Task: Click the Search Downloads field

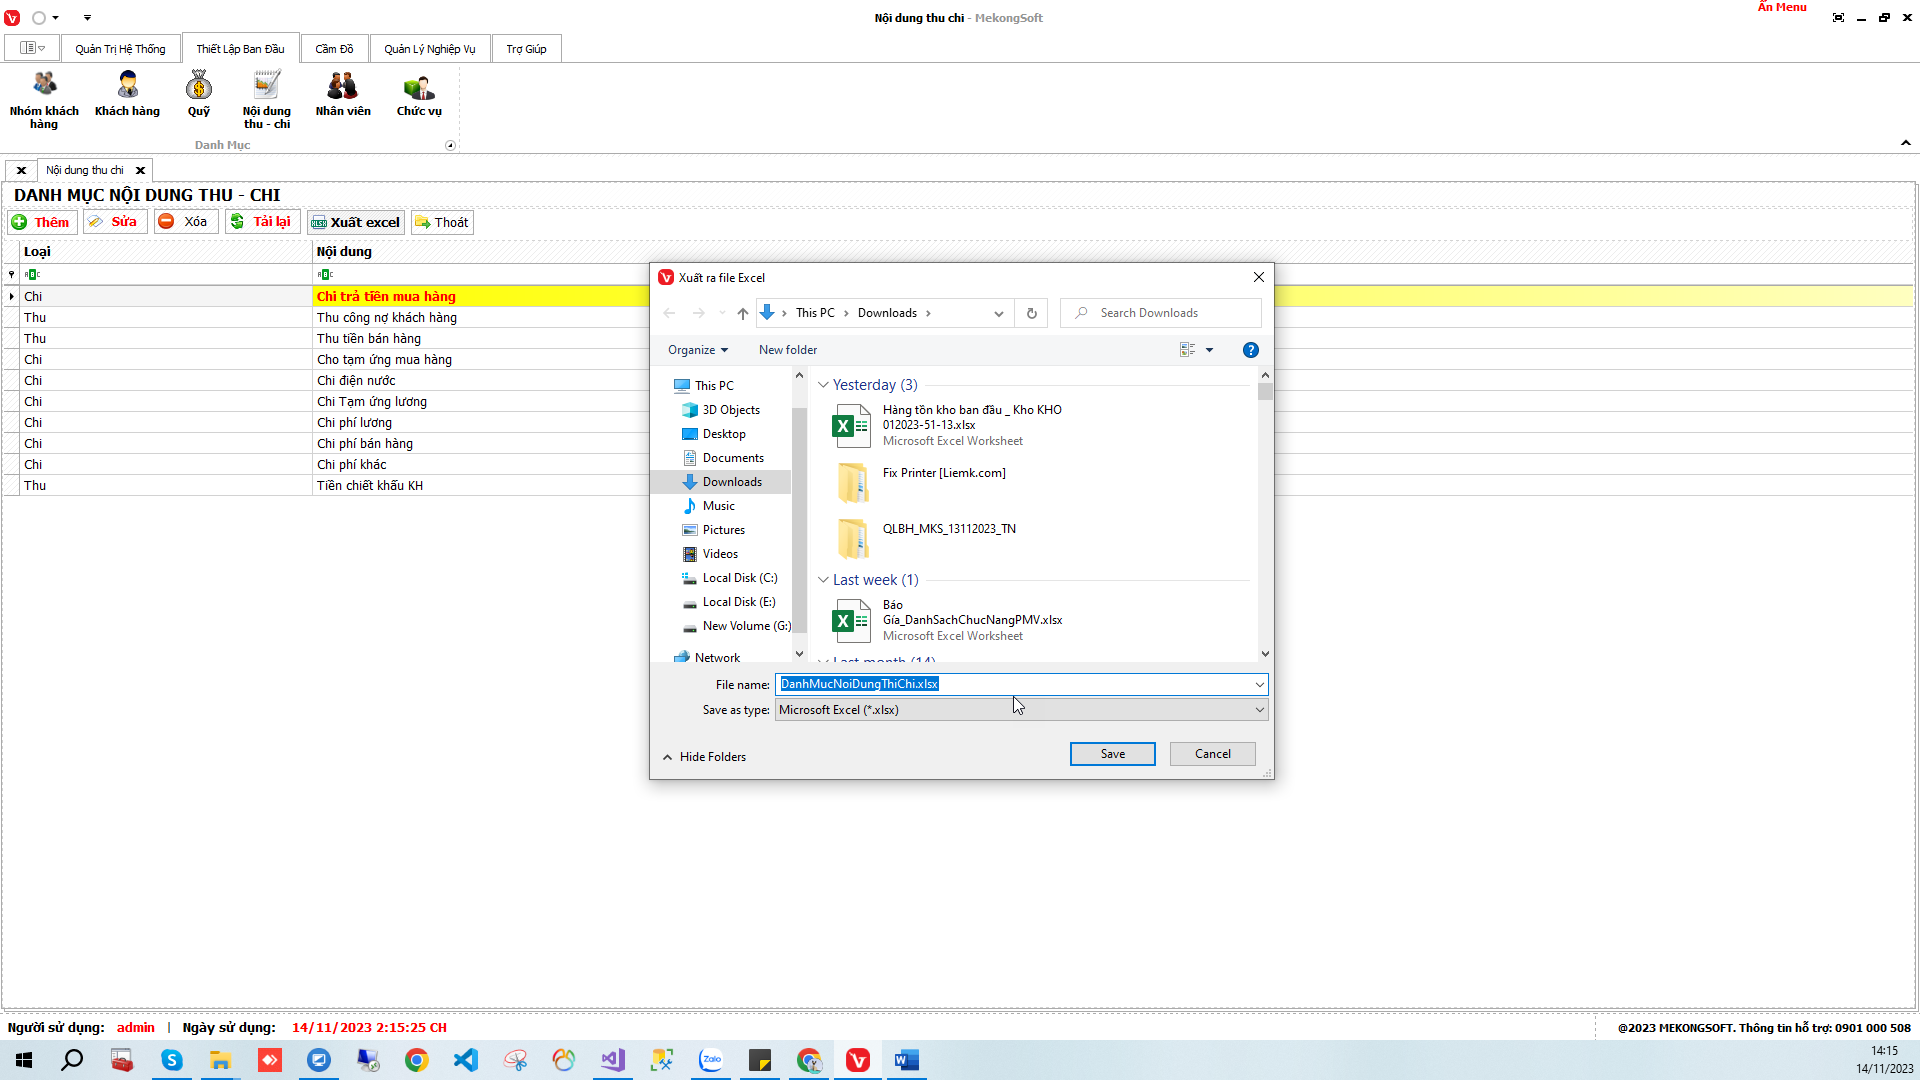Action: pos(1160,313)
